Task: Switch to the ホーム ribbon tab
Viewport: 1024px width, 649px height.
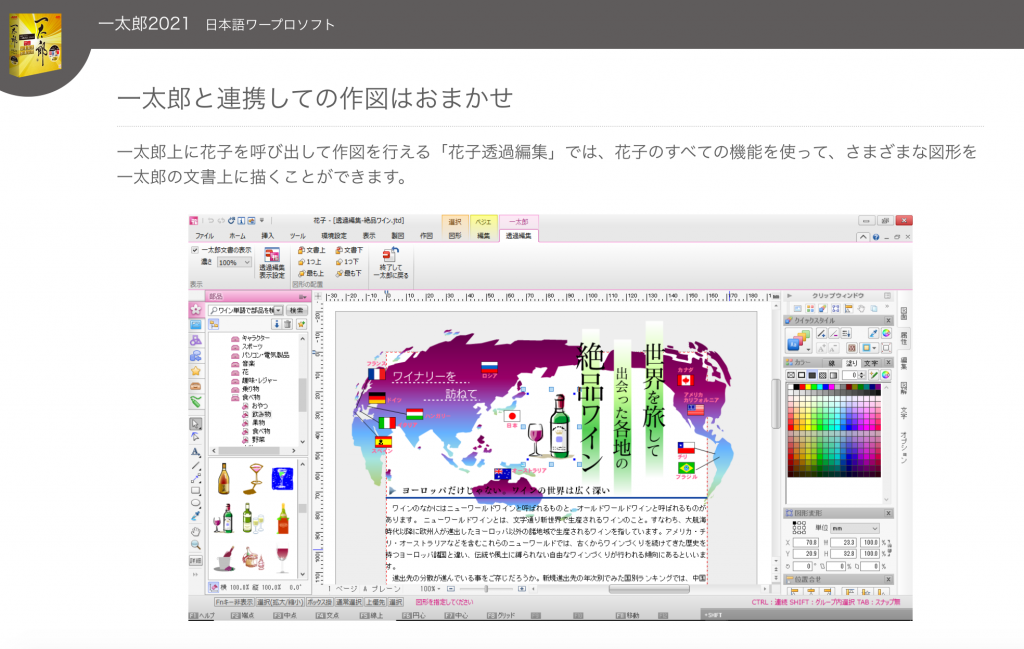Action: click(x=237, y=236)
